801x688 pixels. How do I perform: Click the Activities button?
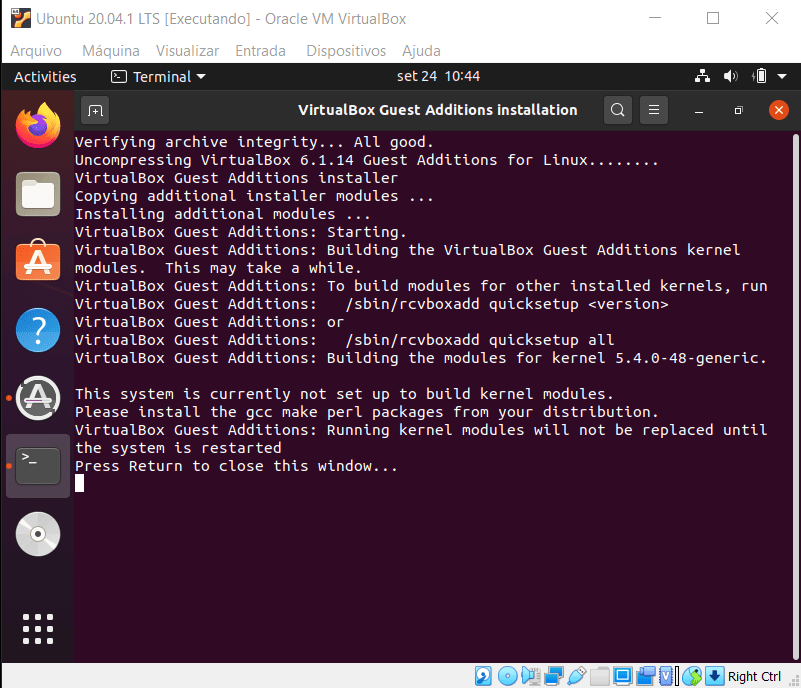(45, 76)
